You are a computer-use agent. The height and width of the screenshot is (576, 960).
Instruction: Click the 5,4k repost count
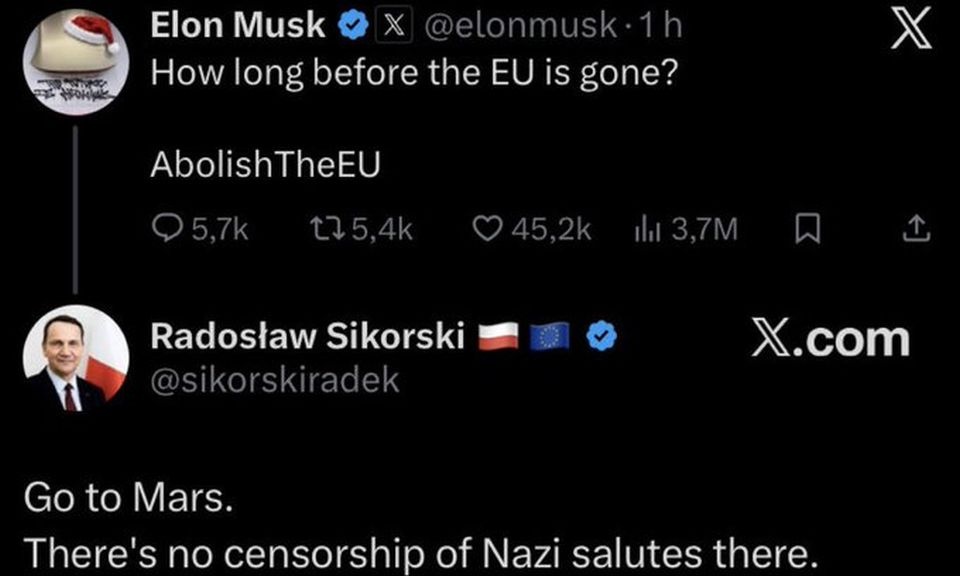pos(380,228)
